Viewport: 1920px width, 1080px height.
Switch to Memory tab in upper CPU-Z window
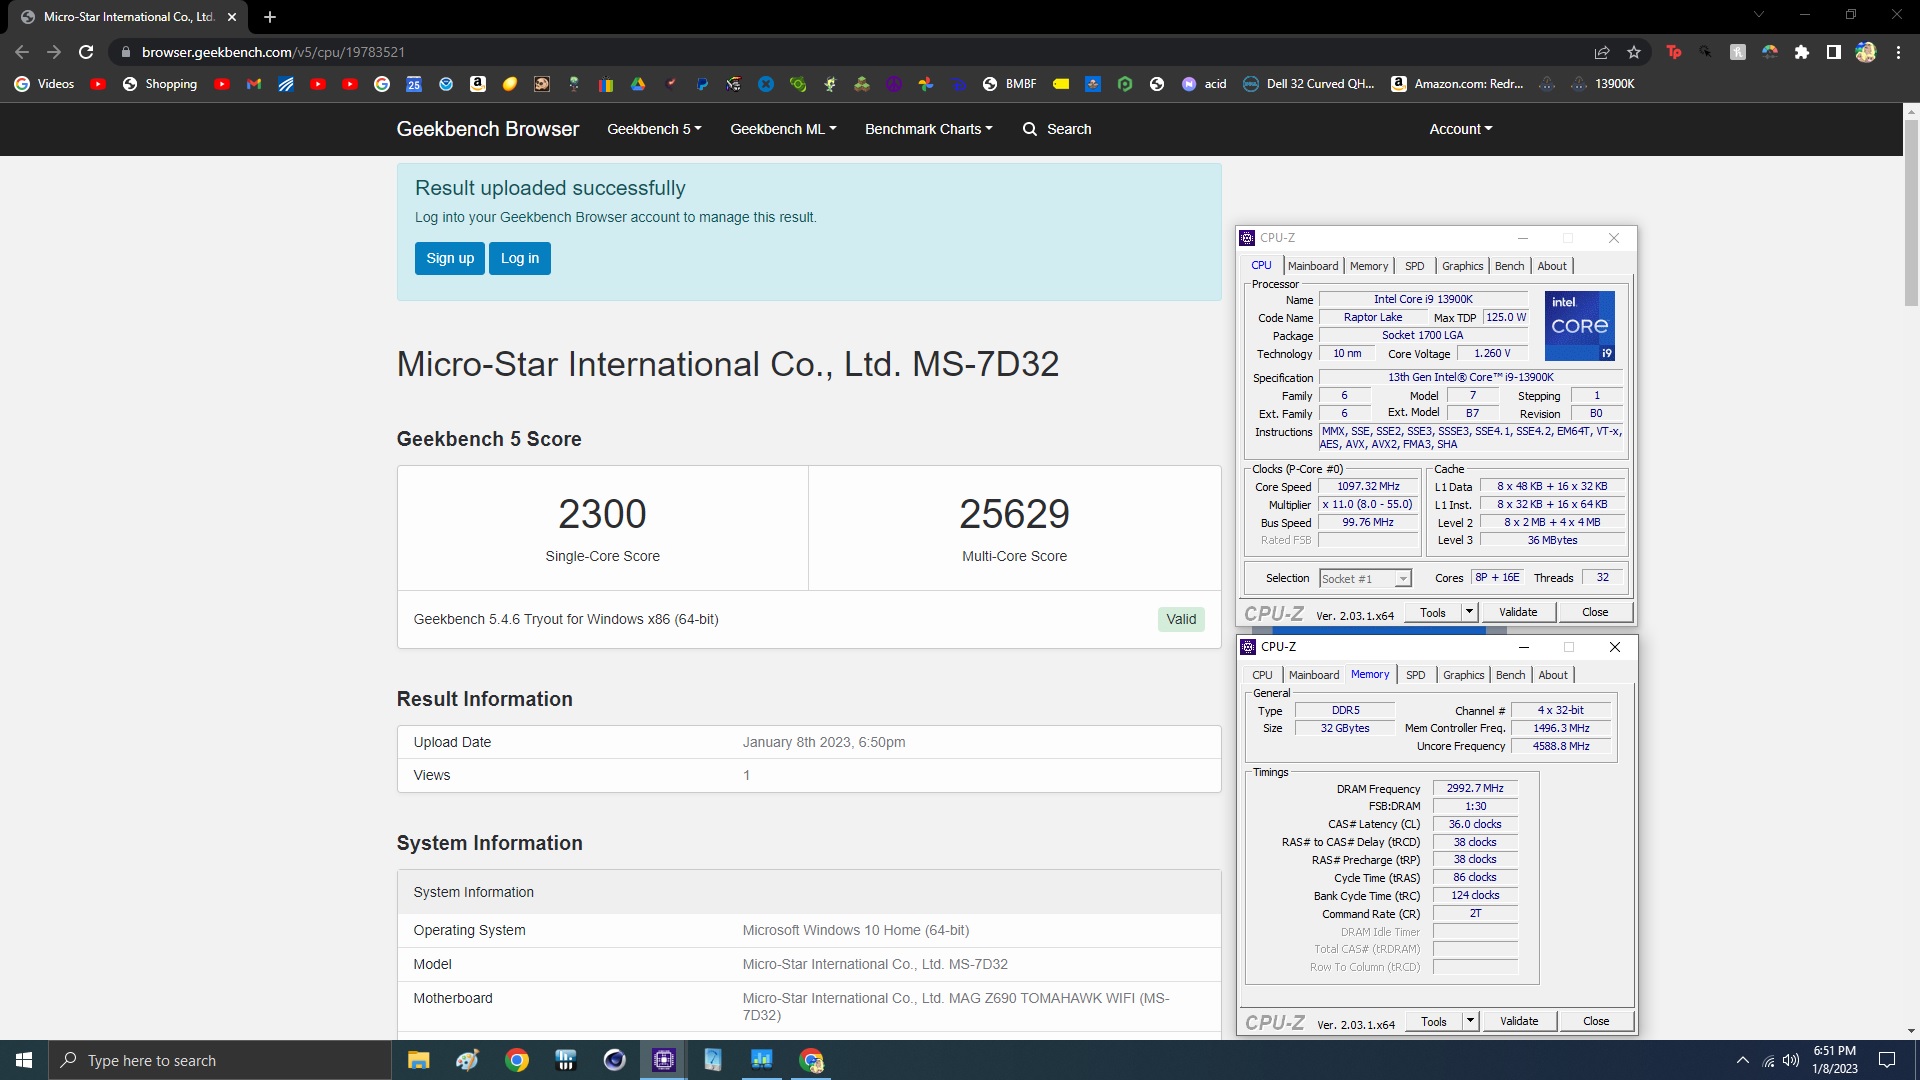(x=1368, y=266)
